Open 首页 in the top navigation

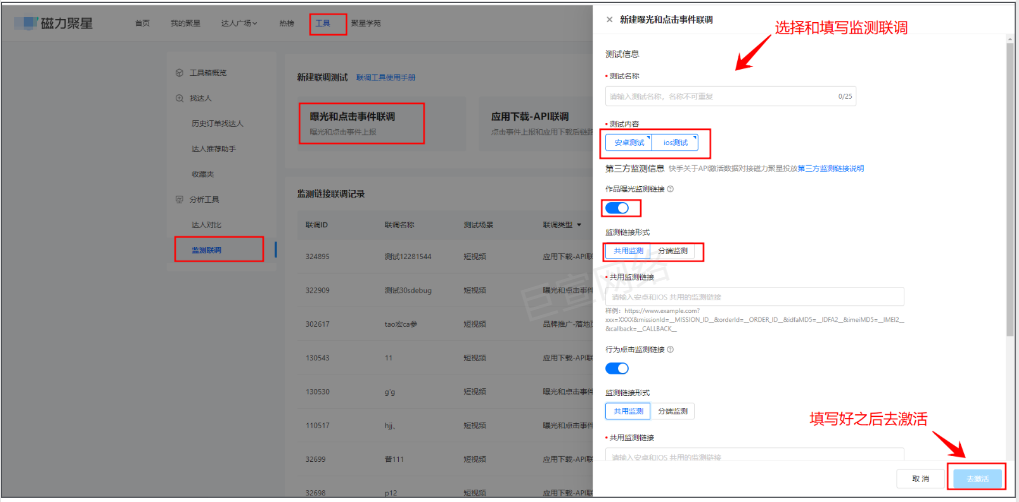coord(142,23)
